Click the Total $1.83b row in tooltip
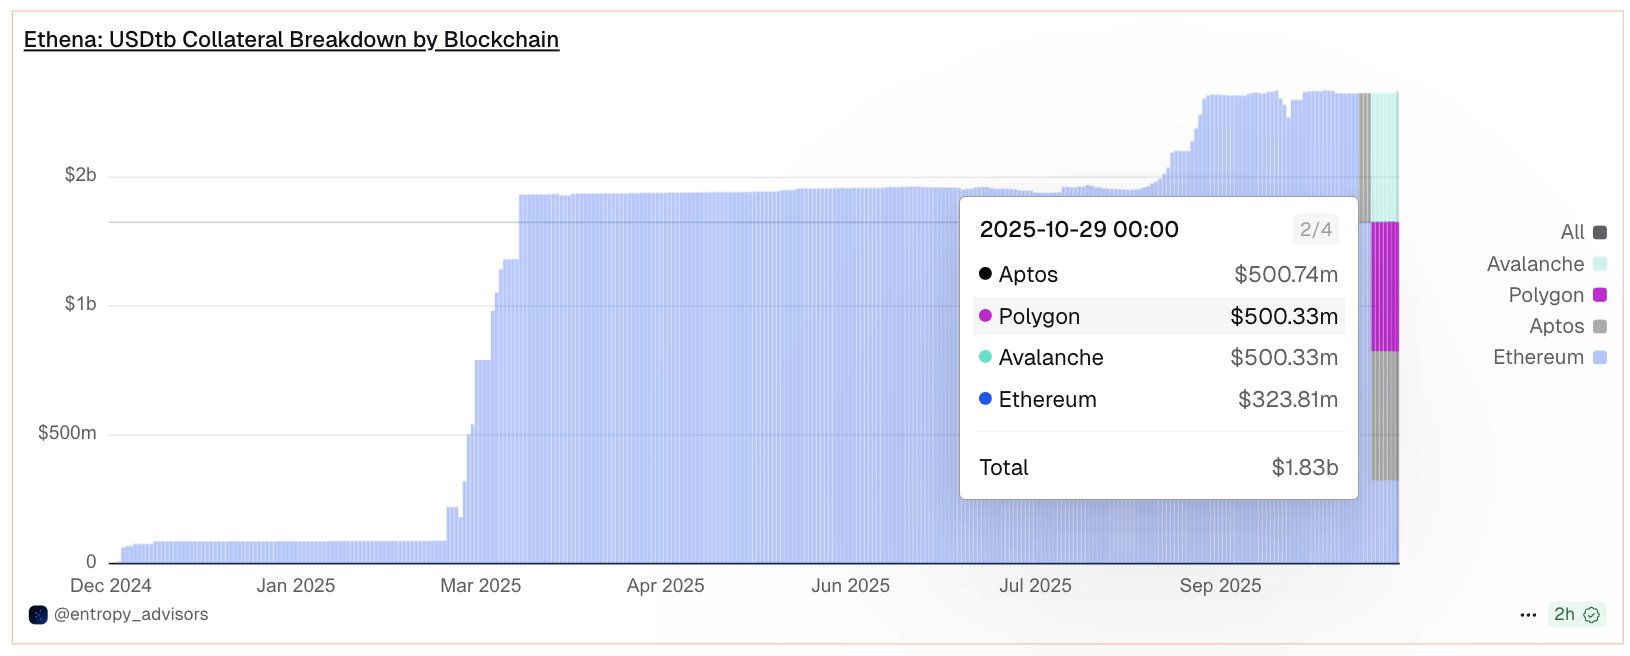Screen dimensions: 1630x656 (1158, 467)
